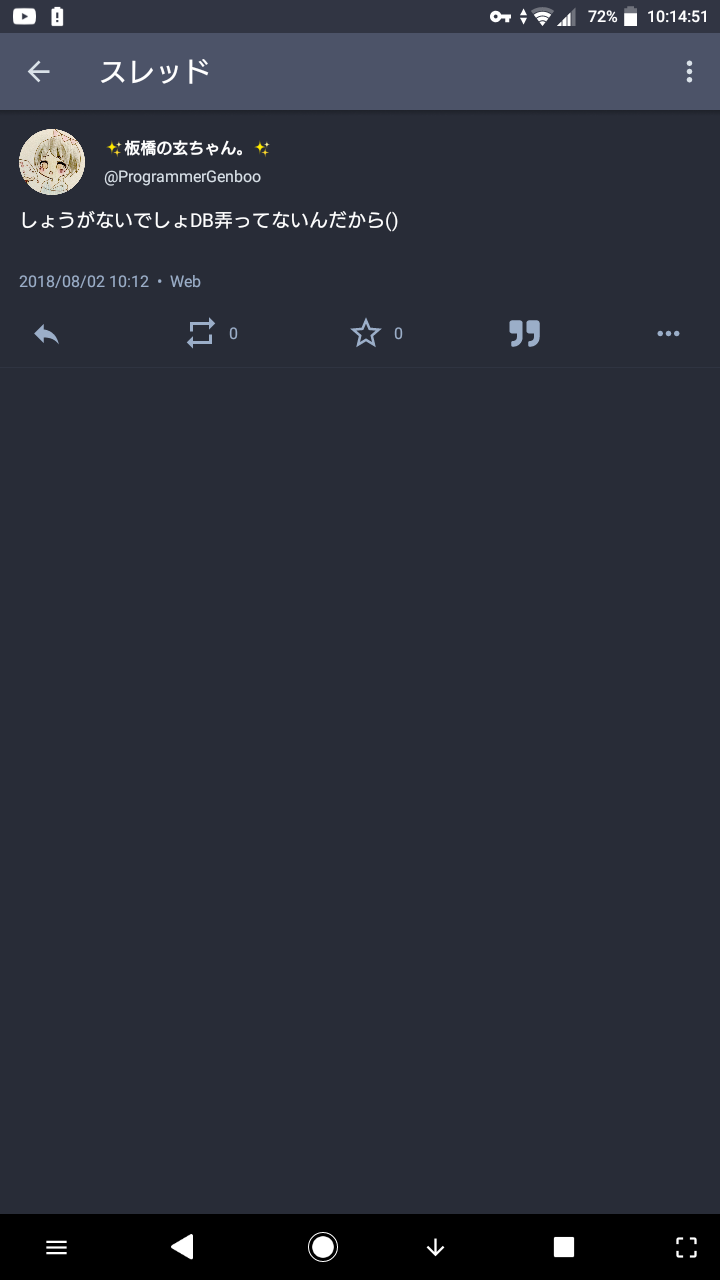Quote the post with the quotation icon
This screenshot has height=1280, width=720.
pos(524,333)
